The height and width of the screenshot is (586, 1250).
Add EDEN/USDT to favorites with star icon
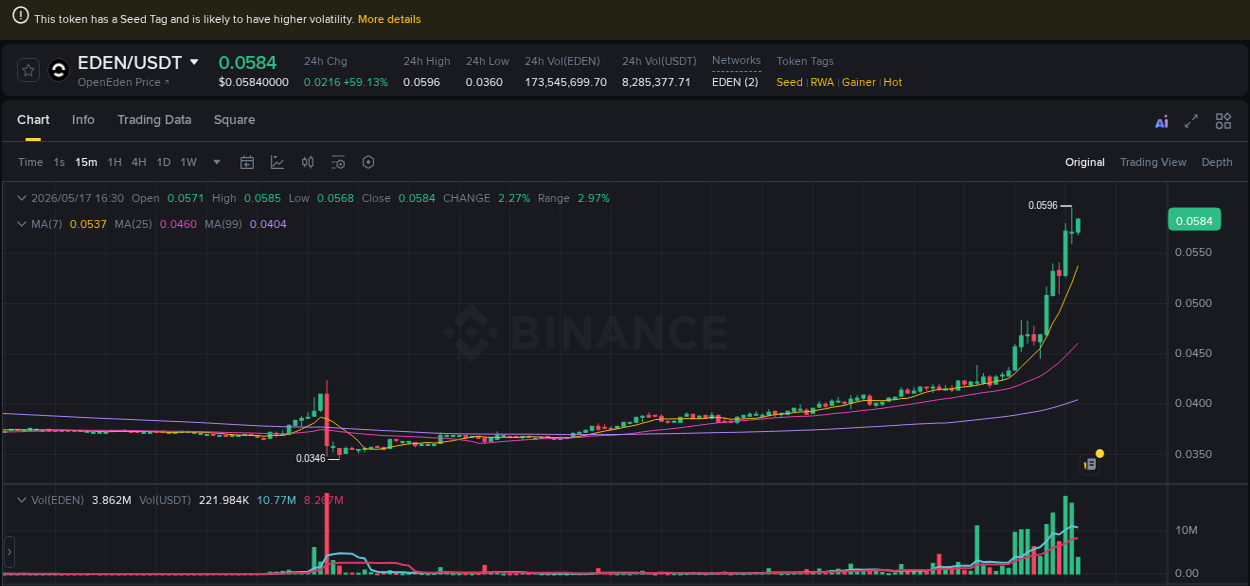pos(29,70)
